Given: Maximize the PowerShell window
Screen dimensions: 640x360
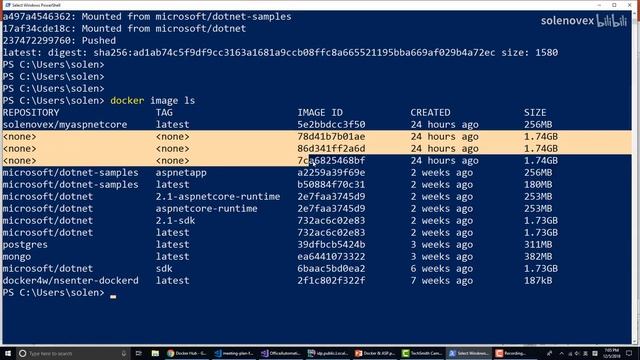Looking at the screenshot, I should (614, 5).
